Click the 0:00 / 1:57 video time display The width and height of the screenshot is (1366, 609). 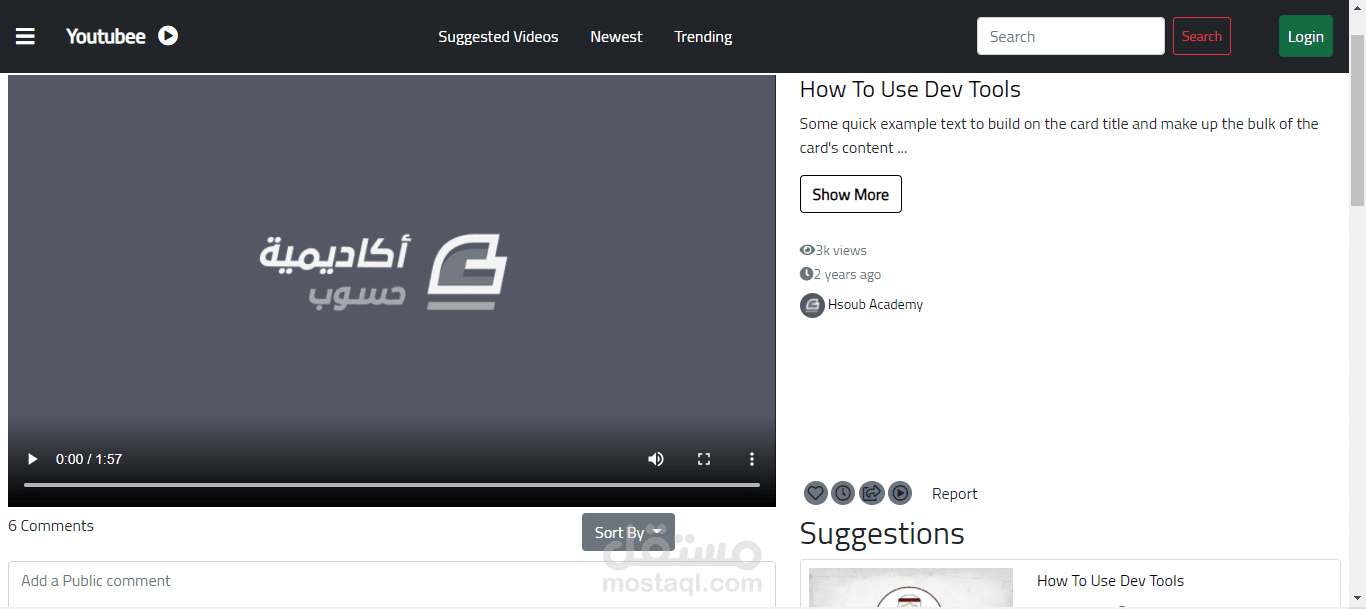[89, 459]
